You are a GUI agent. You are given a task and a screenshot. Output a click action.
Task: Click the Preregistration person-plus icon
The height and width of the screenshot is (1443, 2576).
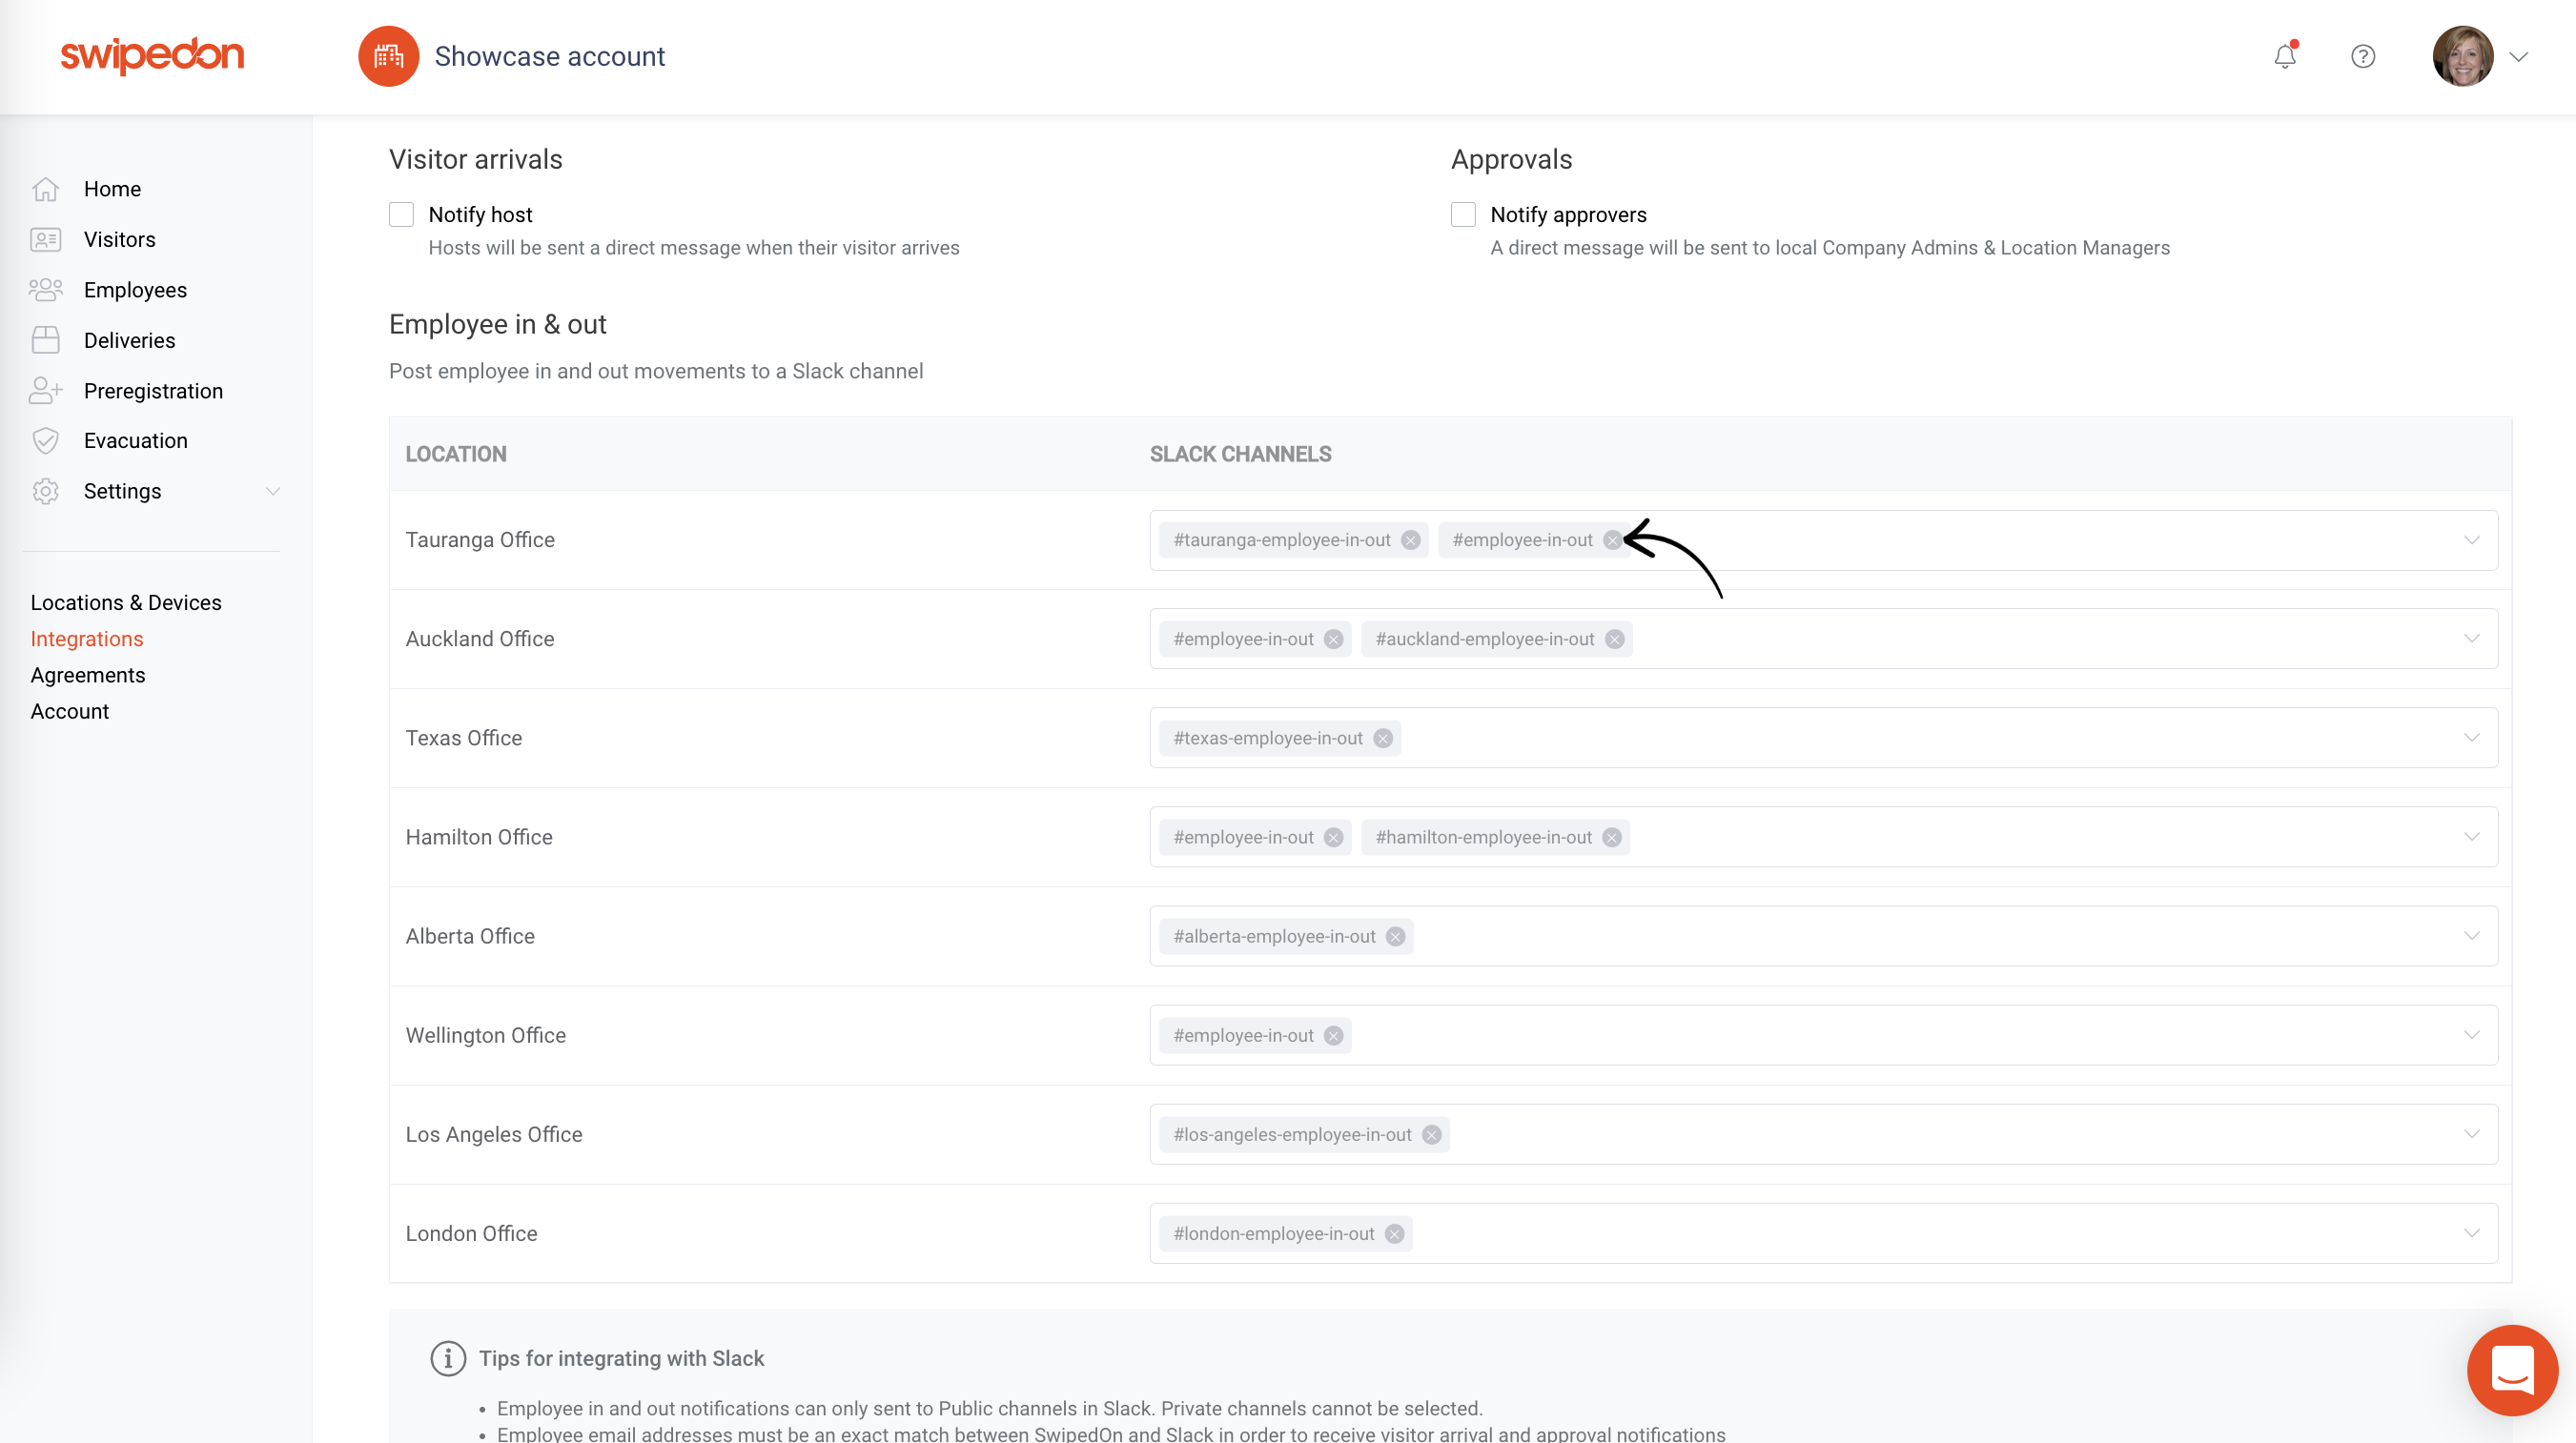pos(46,390)
